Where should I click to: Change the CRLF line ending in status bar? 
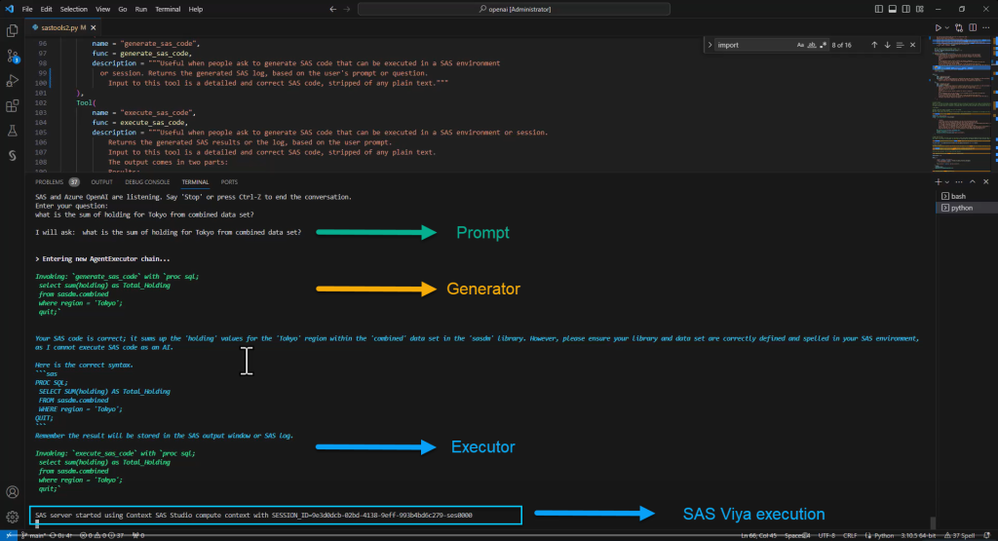[x=850, y=535]
